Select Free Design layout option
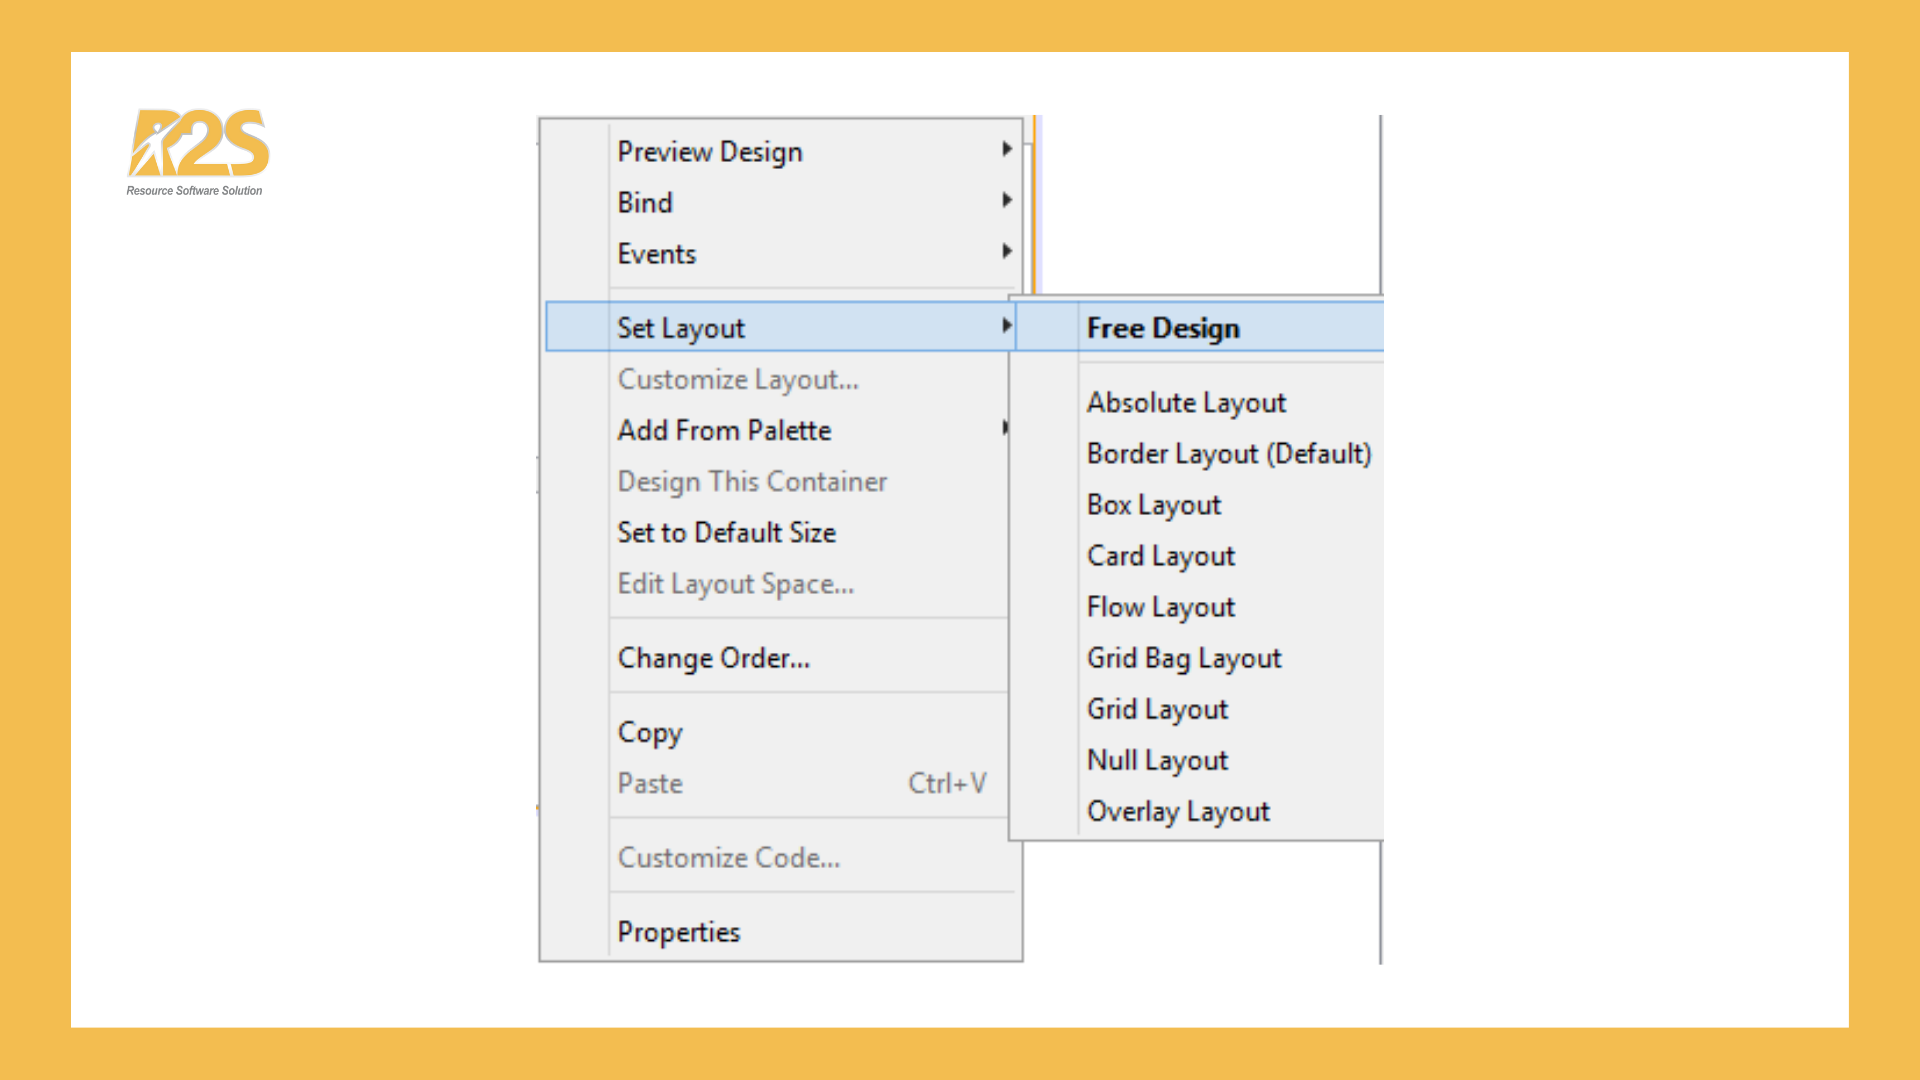 coord(1163,328)
